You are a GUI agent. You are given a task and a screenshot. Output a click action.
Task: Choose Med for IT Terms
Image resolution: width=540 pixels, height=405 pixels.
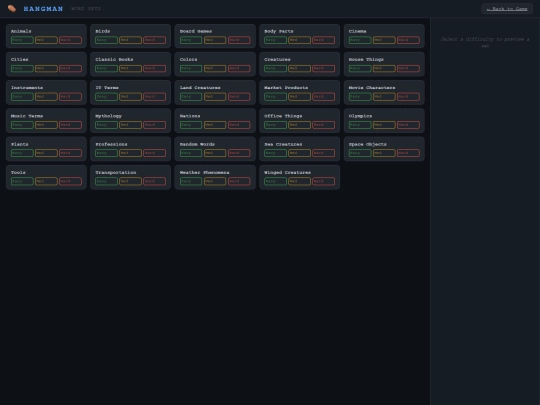tap(131, 96)
